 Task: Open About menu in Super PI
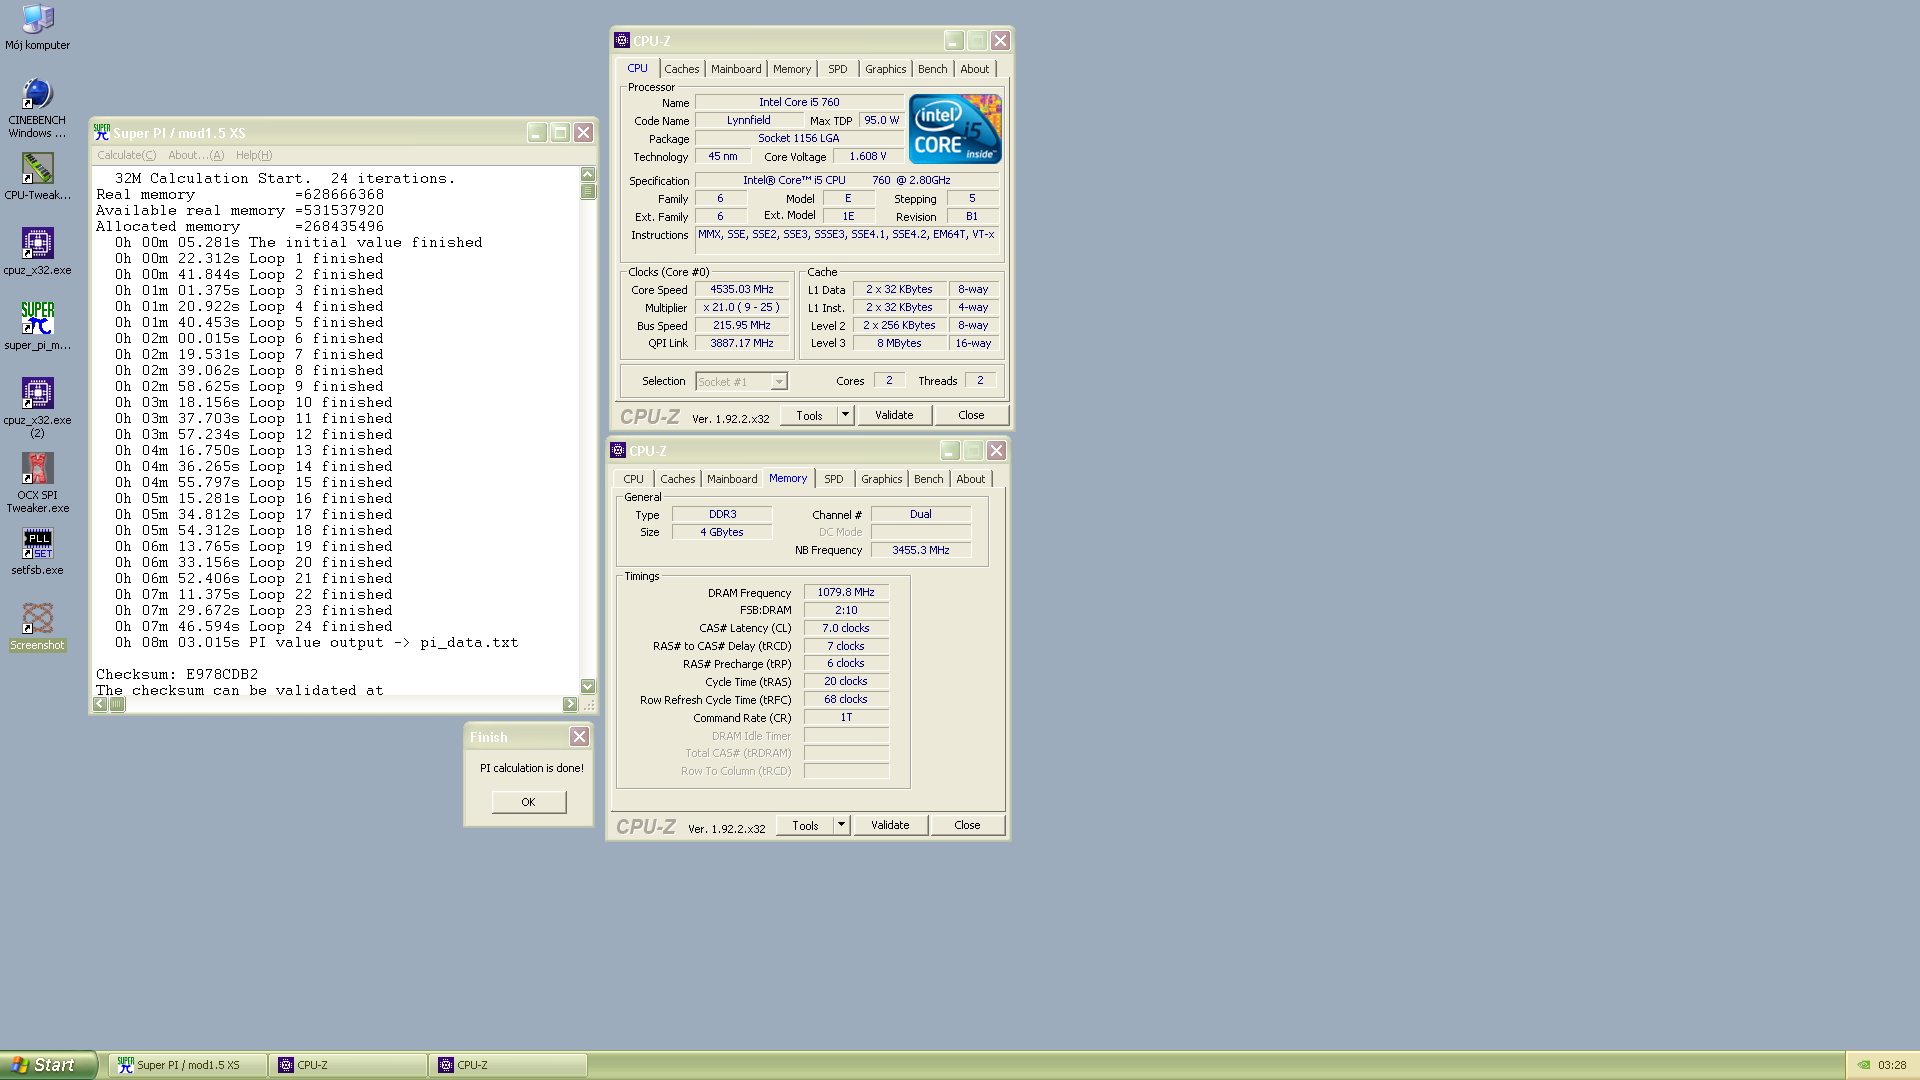[x=196, y=155]
